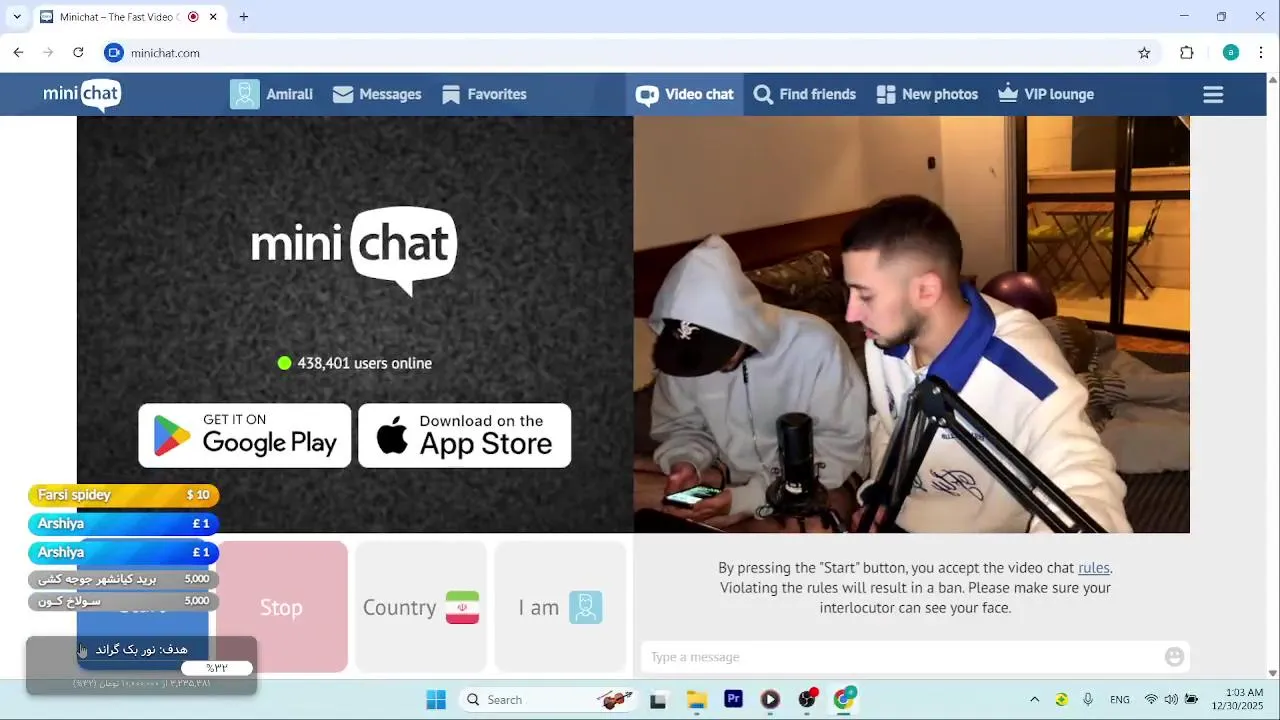
Task: Open the volume speaker tray icon
Action: 1171,700
